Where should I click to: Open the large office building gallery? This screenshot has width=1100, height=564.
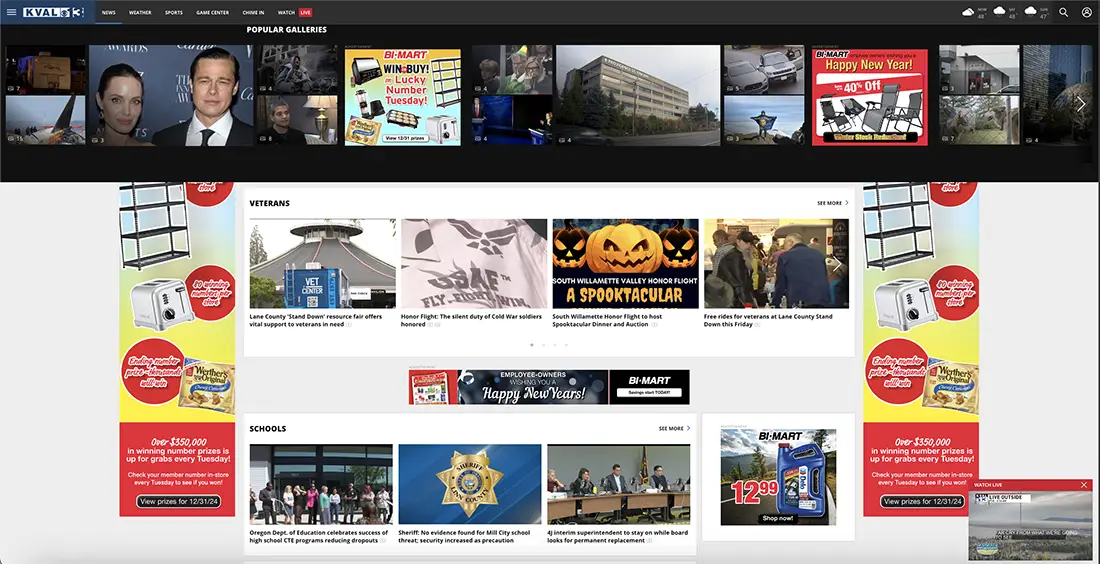pos(638,95)
